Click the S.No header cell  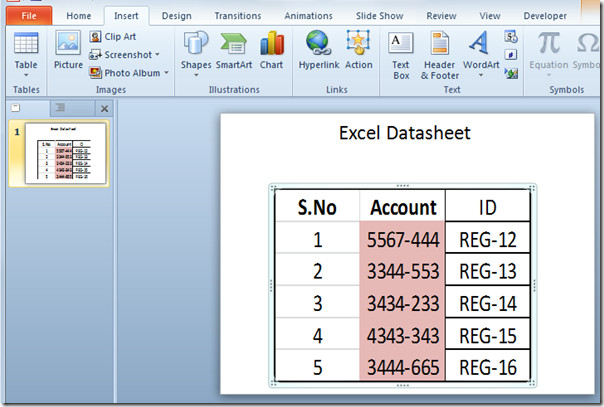point(317,207)
